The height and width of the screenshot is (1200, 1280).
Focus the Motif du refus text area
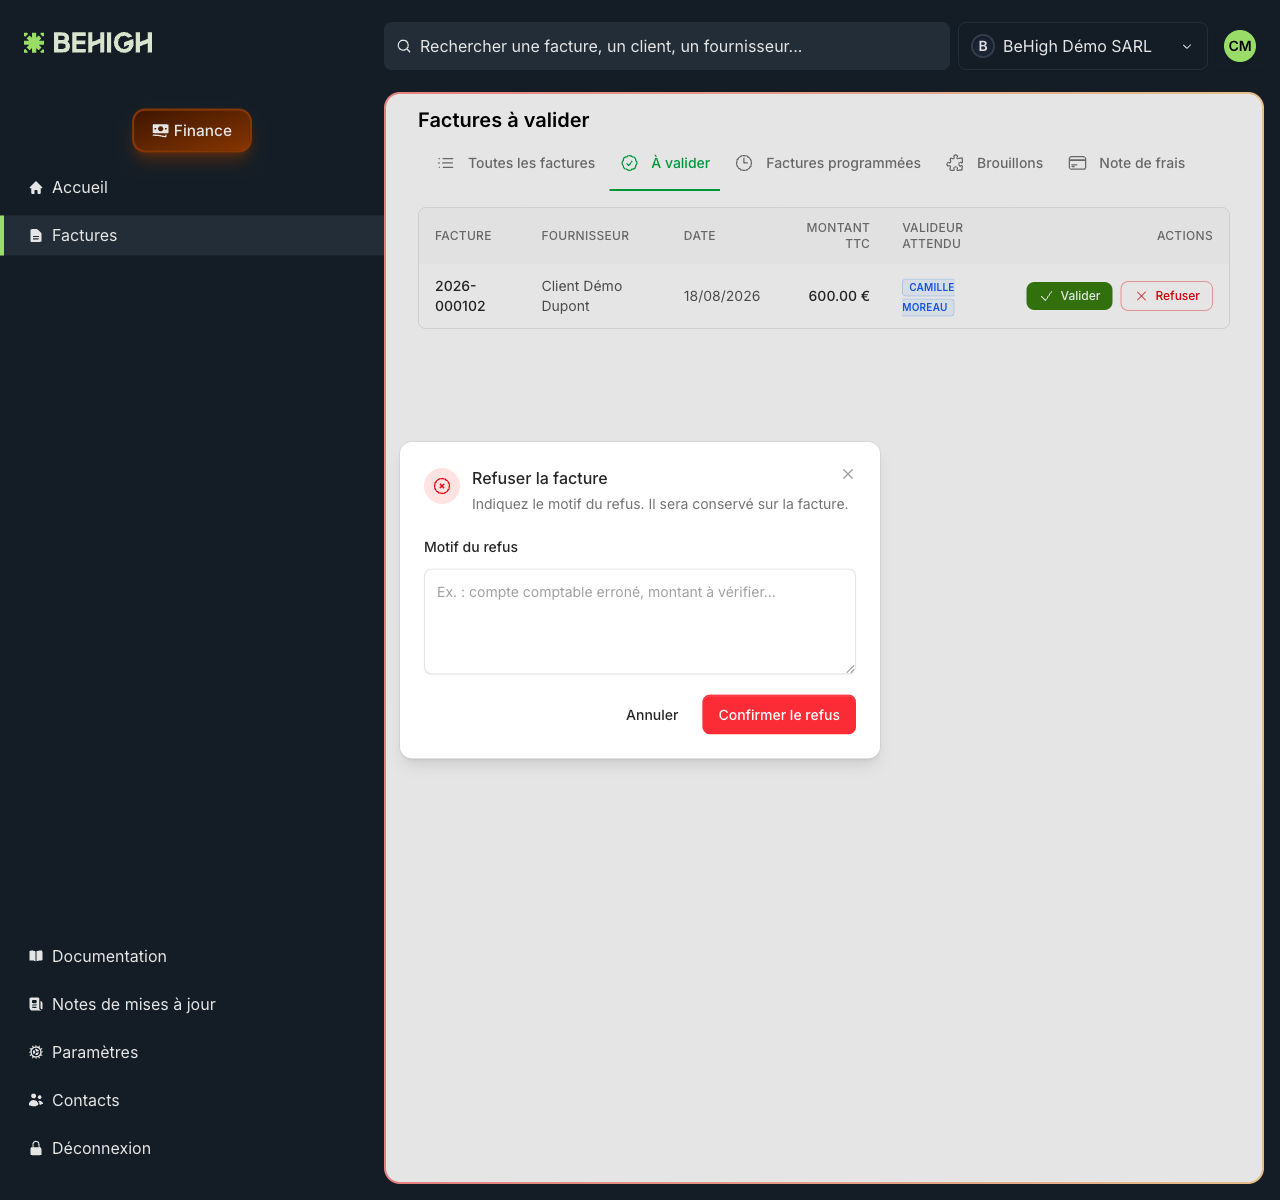point(640,622)
